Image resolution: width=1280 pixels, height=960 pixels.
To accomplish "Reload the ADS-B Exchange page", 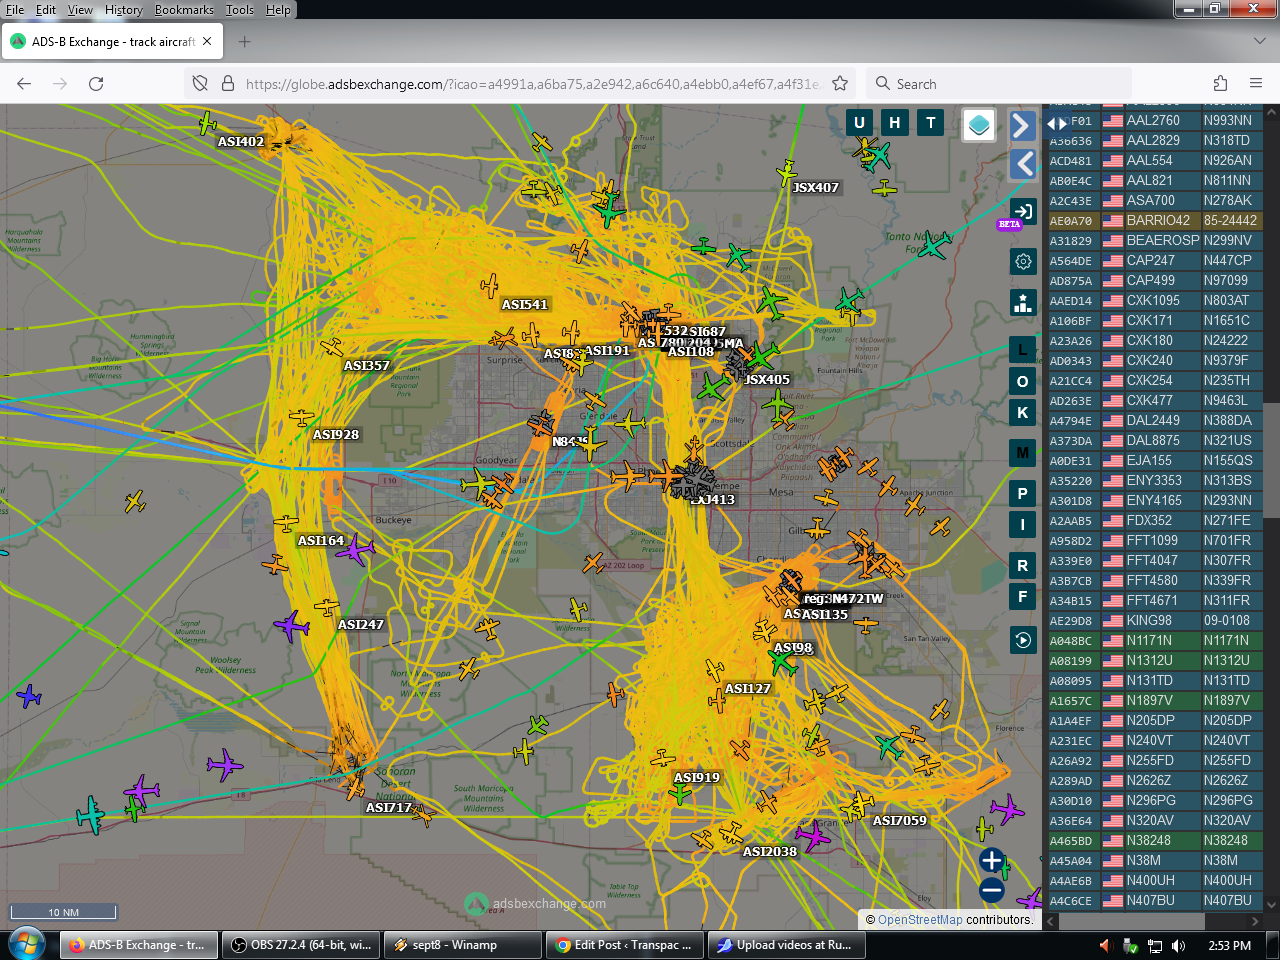I will [x=96, y=84].
